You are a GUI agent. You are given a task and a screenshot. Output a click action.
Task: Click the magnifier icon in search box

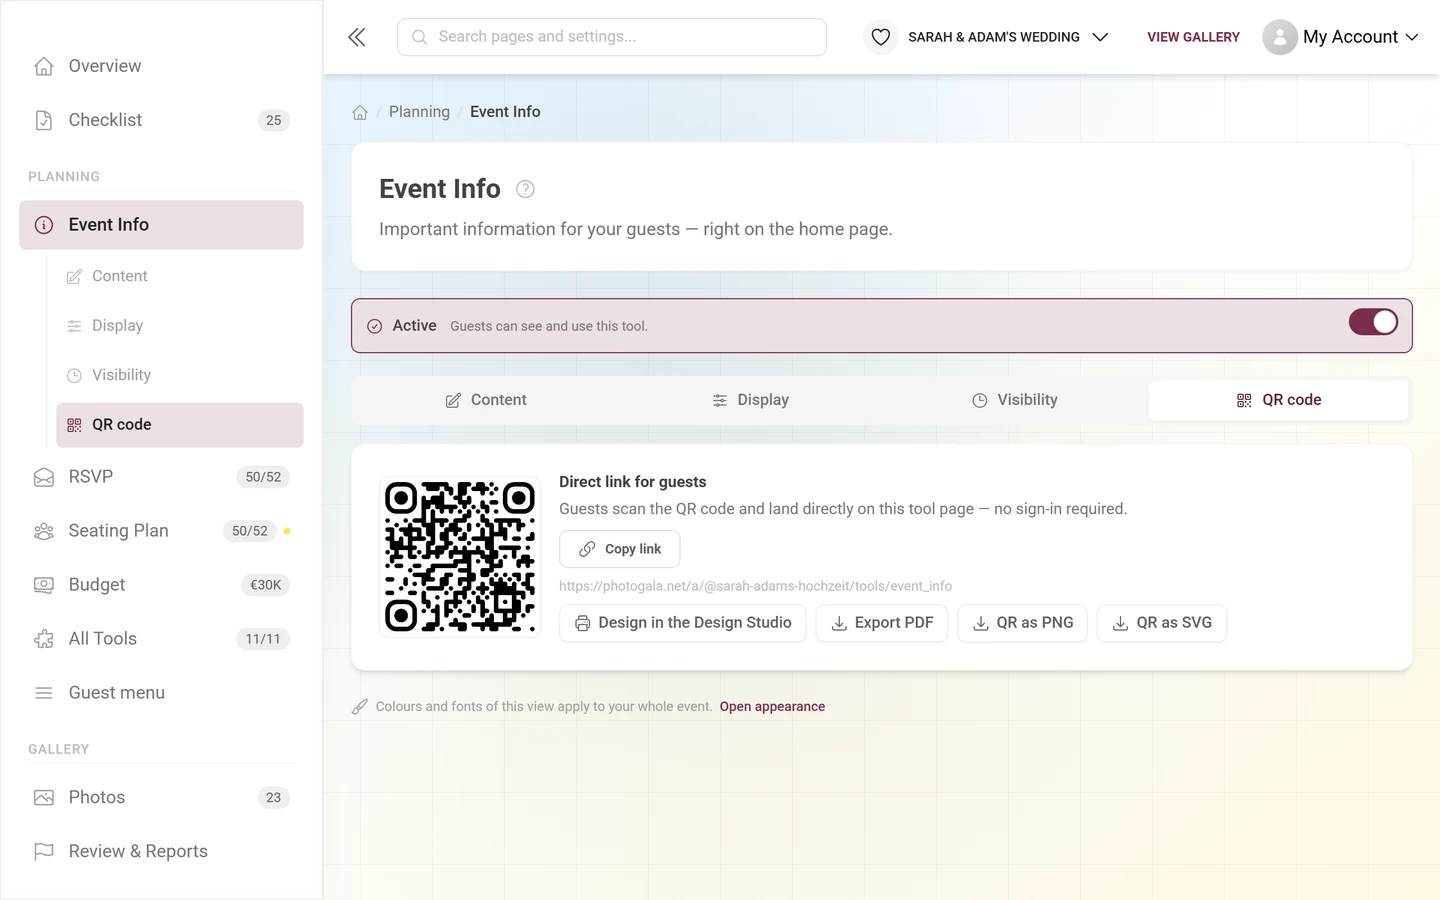coord(420,37)
